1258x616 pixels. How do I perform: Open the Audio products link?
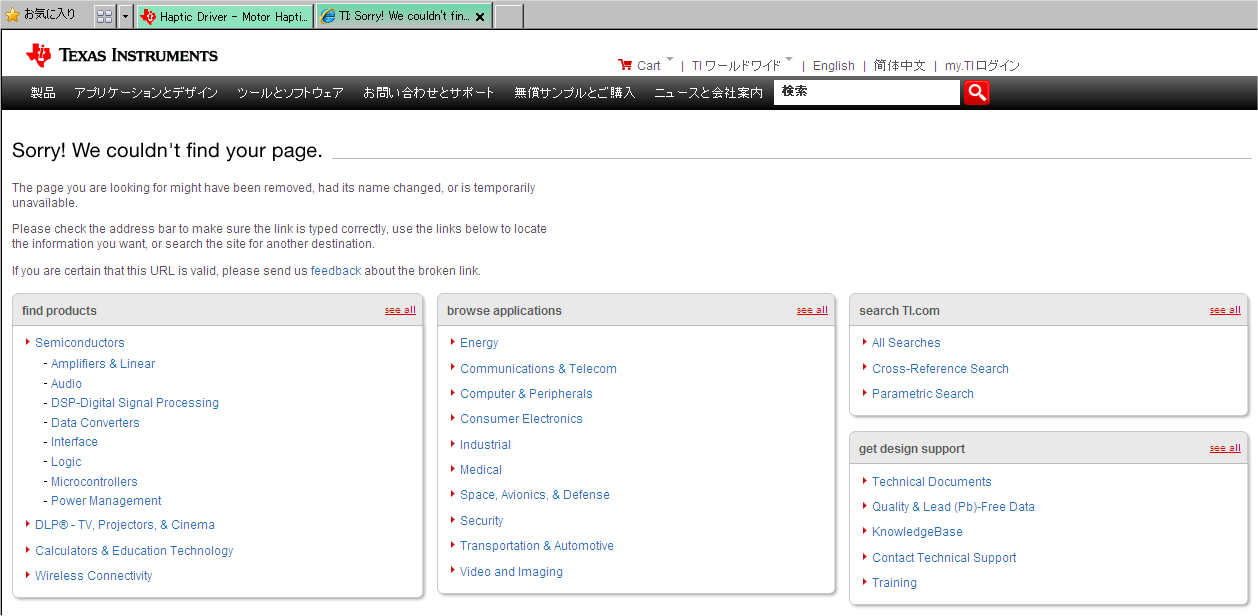tap(66, 384)
